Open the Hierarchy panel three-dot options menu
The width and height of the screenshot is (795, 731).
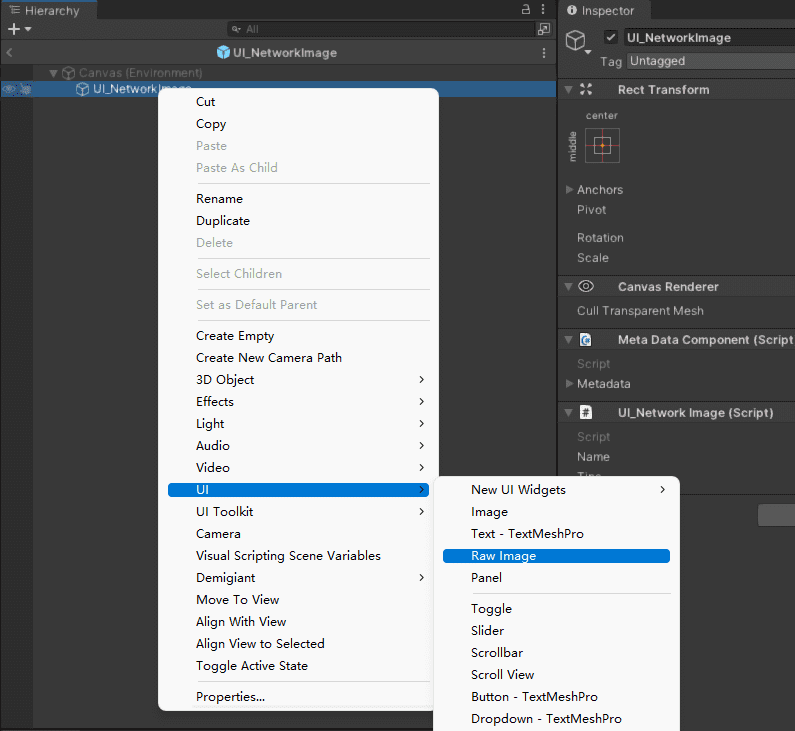[x=543, y=9]
